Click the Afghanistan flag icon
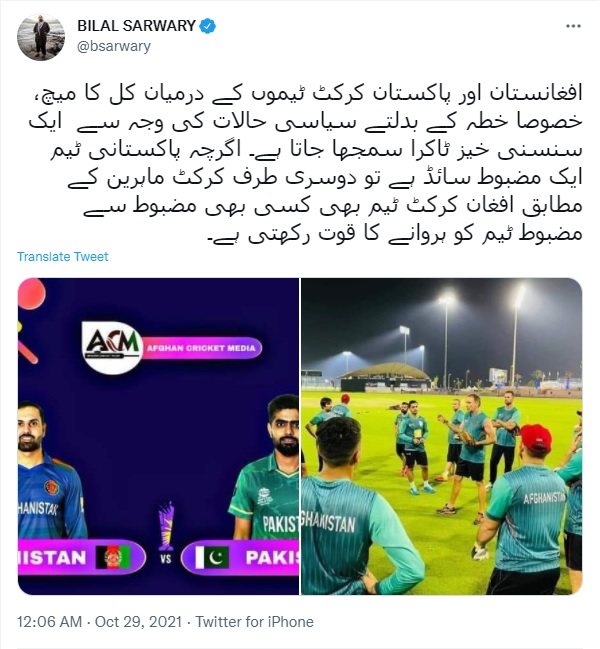Screen dimensions: 600x649 [113, 557]
